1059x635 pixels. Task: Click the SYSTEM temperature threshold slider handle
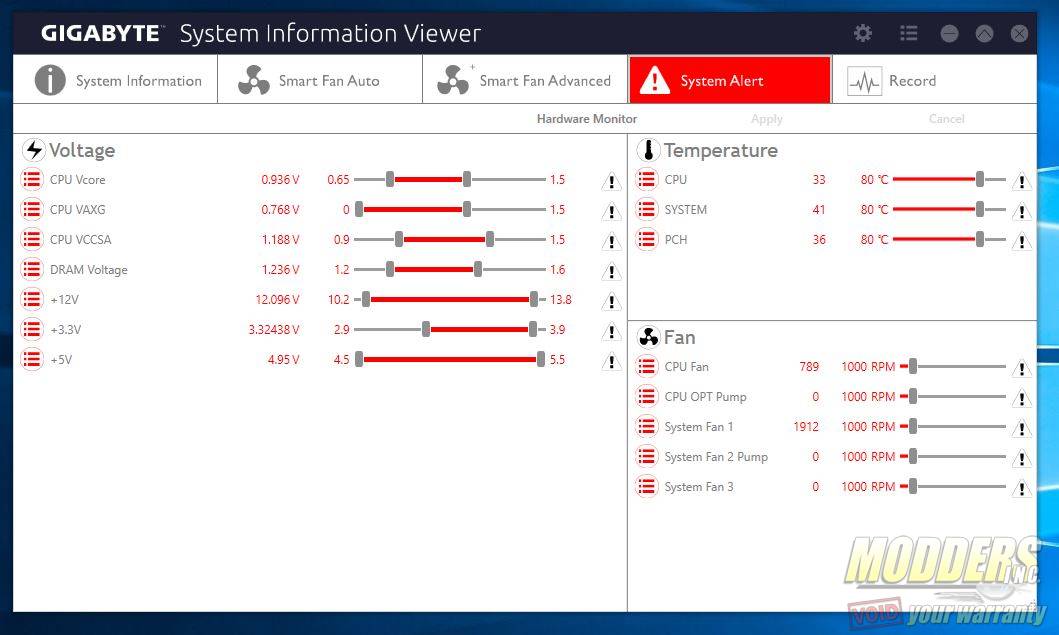click(x=980, y=209)
